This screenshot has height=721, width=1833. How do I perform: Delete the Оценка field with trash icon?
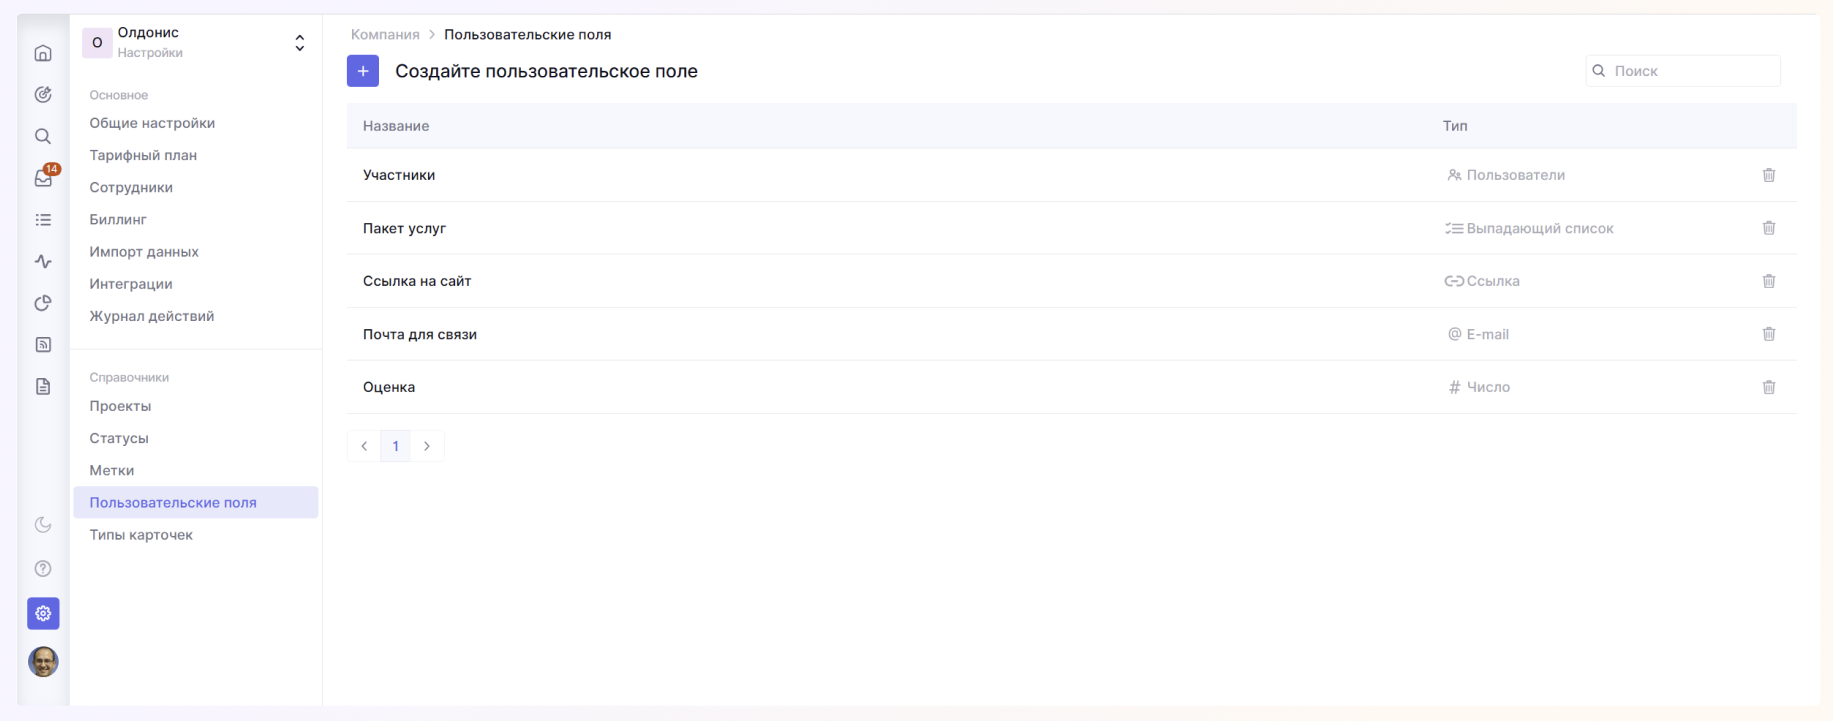[1768, 387]
